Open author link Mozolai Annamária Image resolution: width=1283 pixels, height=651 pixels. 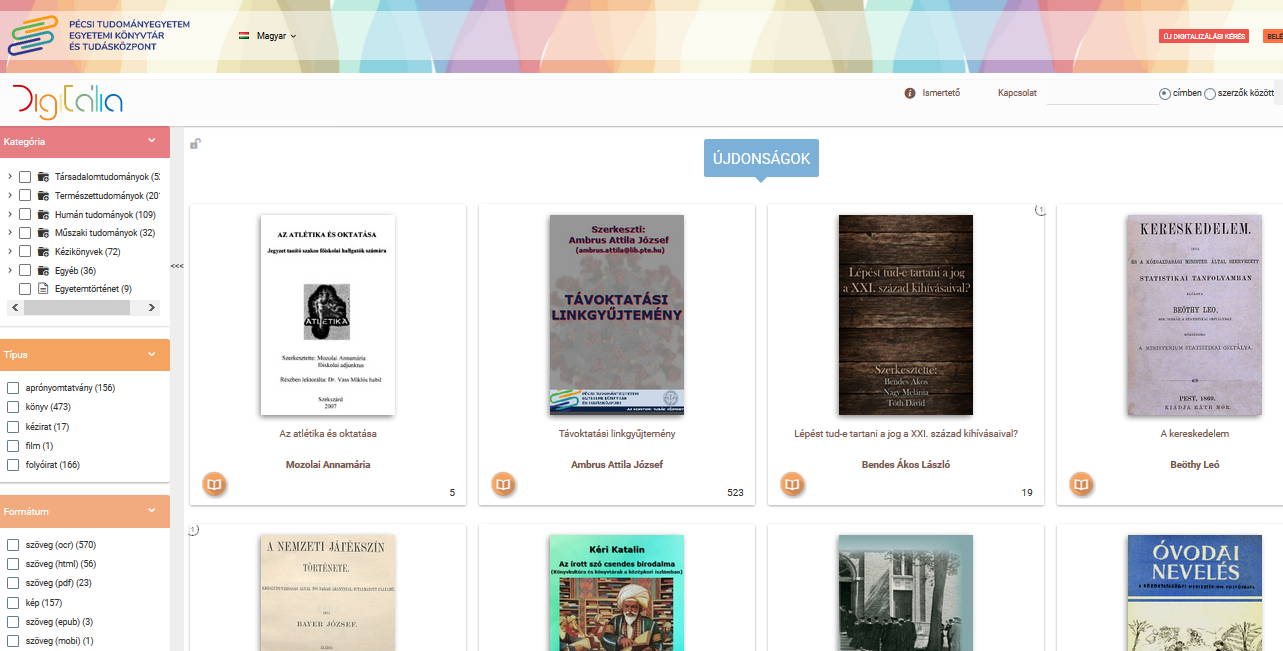pyautogui.click(x=328, y=465)
